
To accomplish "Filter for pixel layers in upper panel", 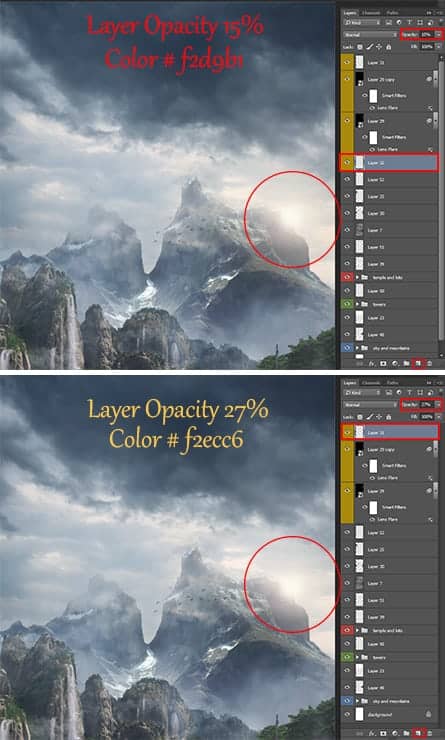I will point(388,22).
